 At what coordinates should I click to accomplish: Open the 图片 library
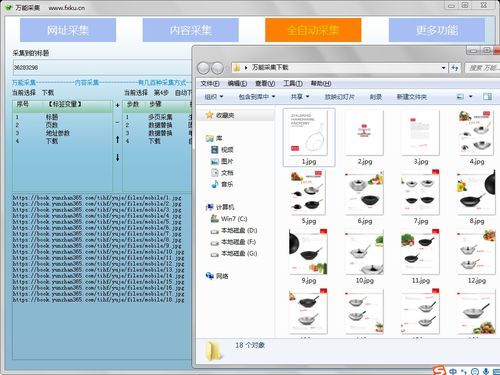pos(222,161)
